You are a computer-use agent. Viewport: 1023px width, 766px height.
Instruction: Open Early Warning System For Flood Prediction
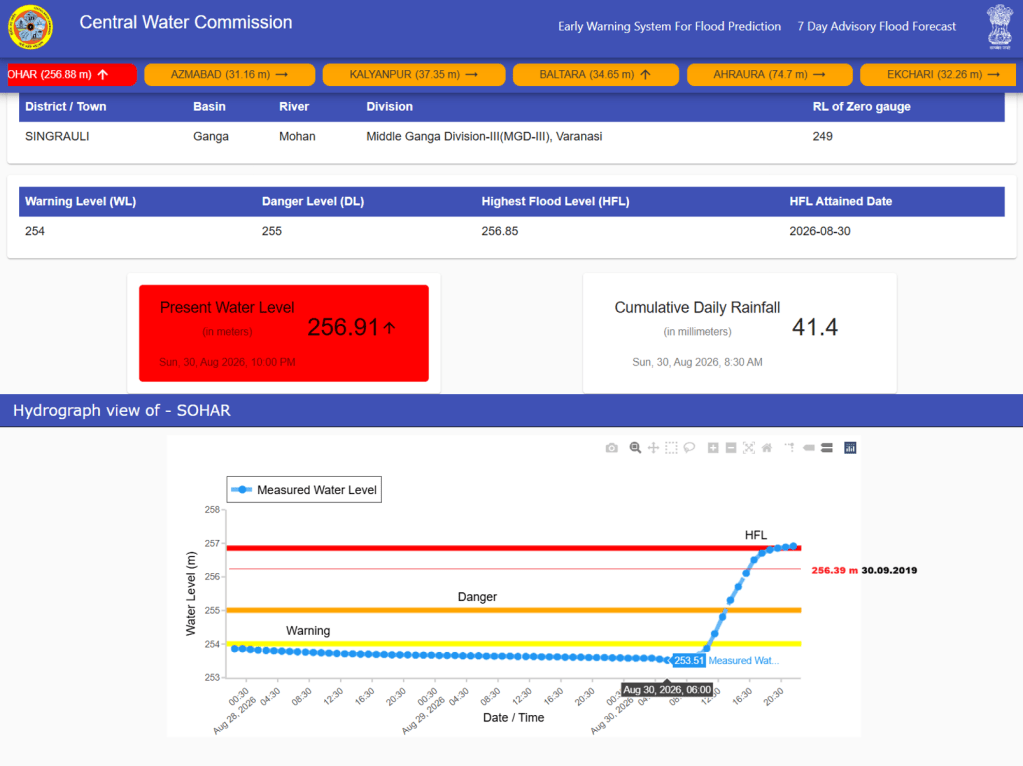[669, 26]
